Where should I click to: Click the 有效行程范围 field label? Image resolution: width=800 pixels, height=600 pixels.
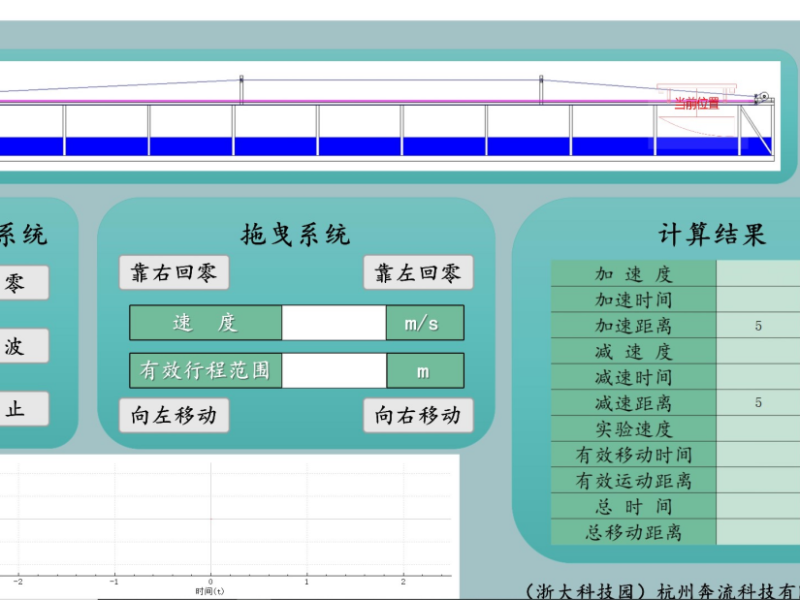click(x=206, y=370)
